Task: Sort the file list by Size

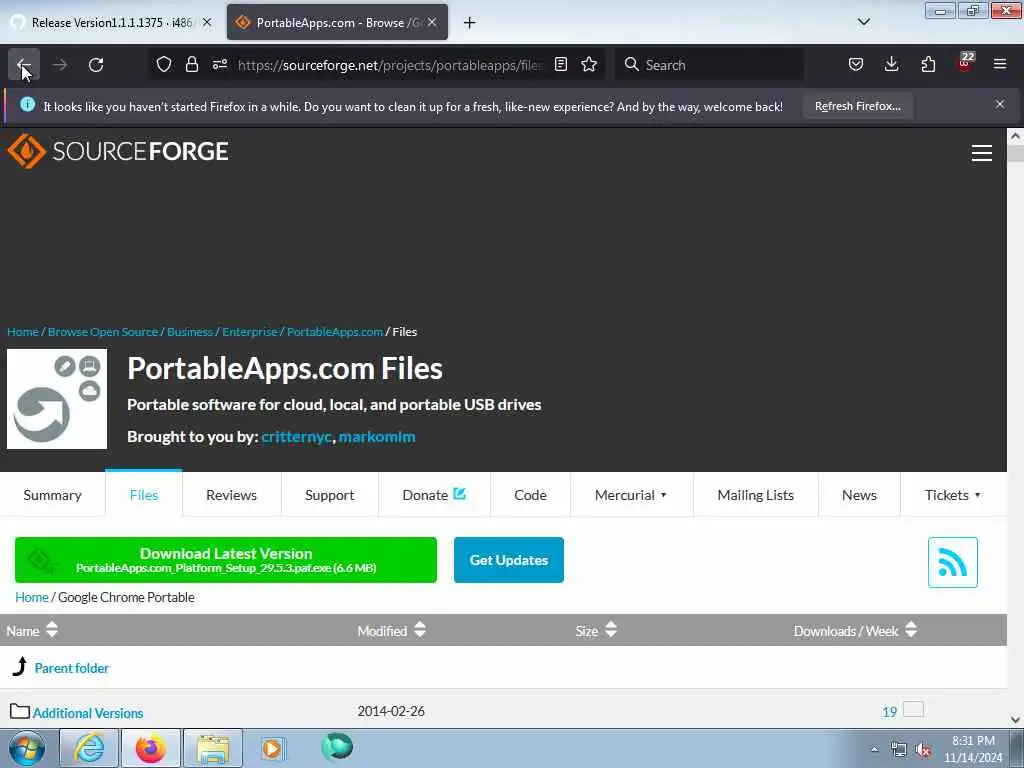Action: [596, 631]
